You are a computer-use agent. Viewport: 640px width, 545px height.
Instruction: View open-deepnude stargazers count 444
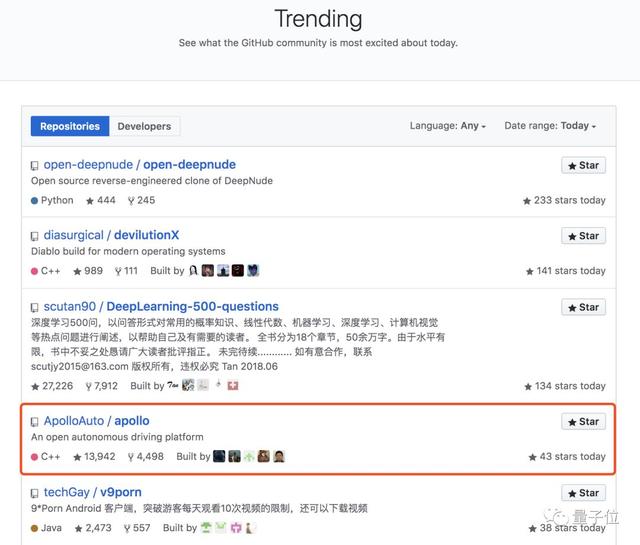click(x=101, y=200)
